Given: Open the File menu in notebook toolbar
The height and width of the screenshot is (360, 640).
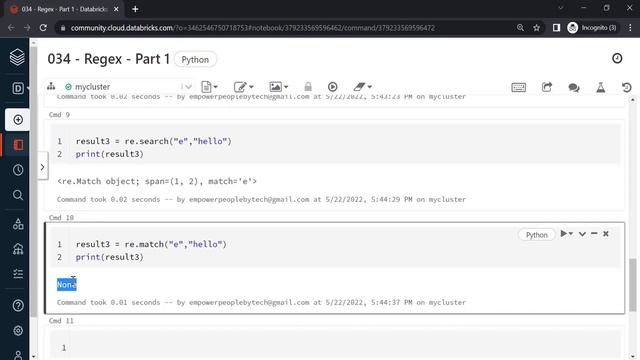Looking at the screenshot, I should click(209, 87).
